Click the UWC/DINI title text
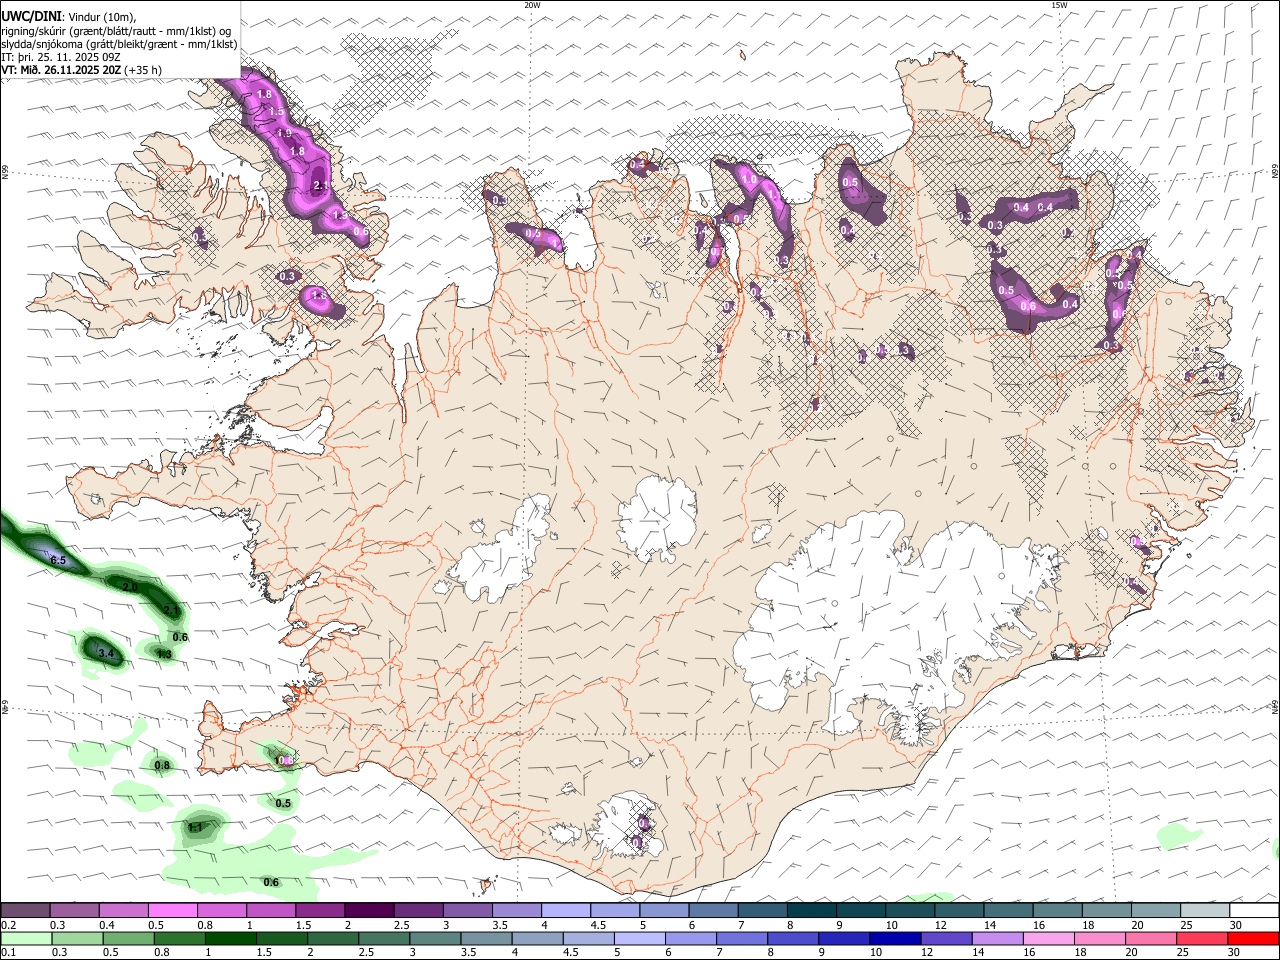This screenshot has width=1280, height=960. click(x=31, y=17)
